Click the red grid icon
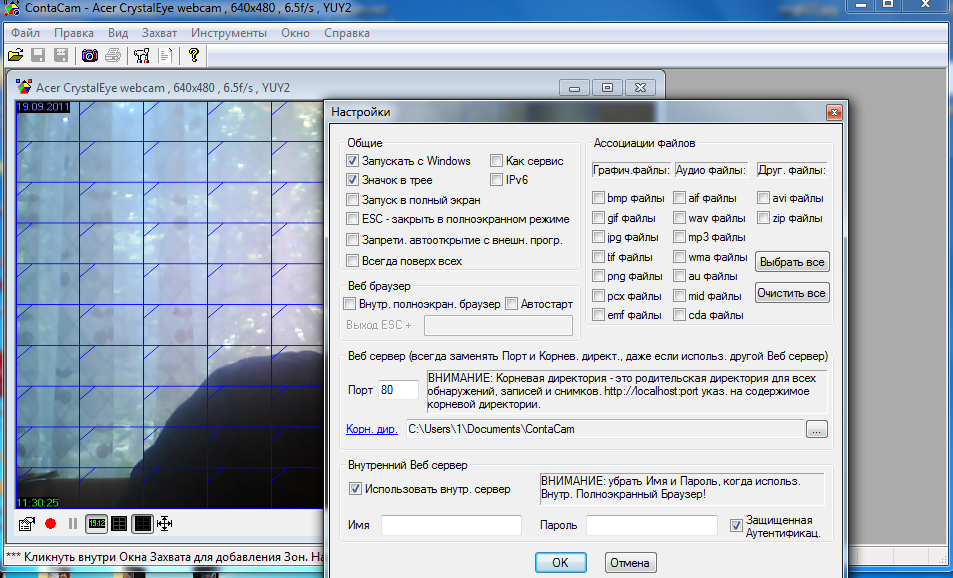This screenshot has height=578, width=953. tap(119, 523)
